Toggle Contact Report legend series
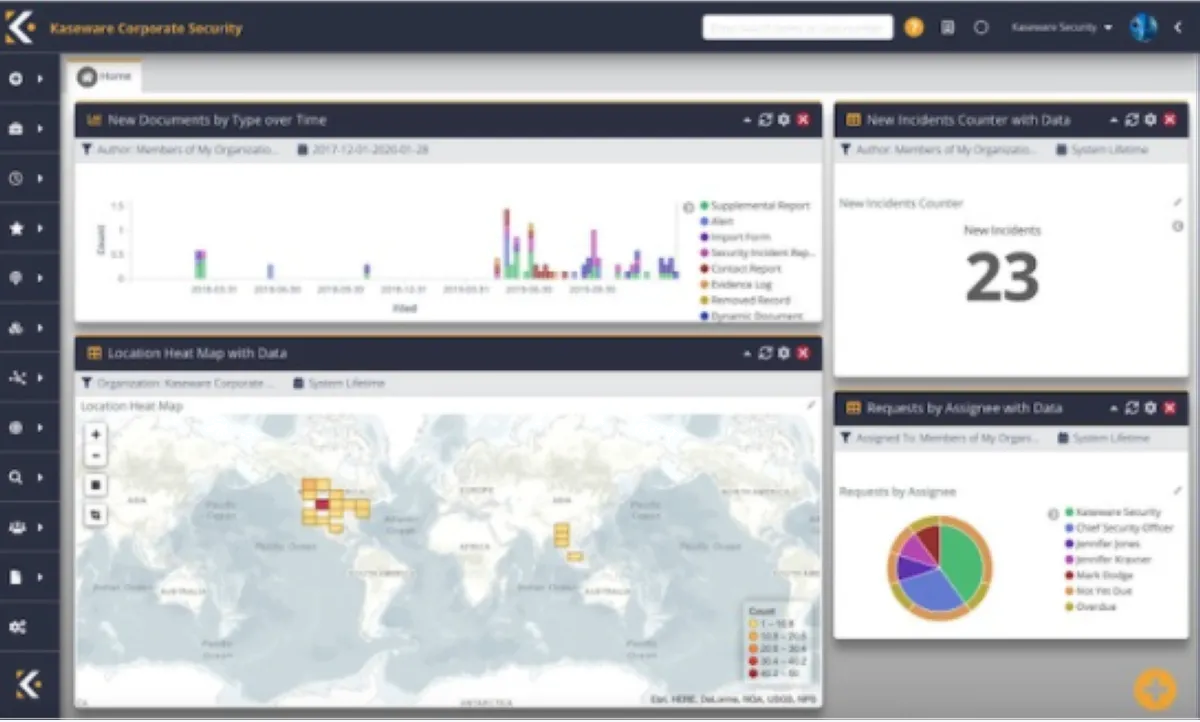Screen dimensions: 1200x722 click(x=741, y=269)
